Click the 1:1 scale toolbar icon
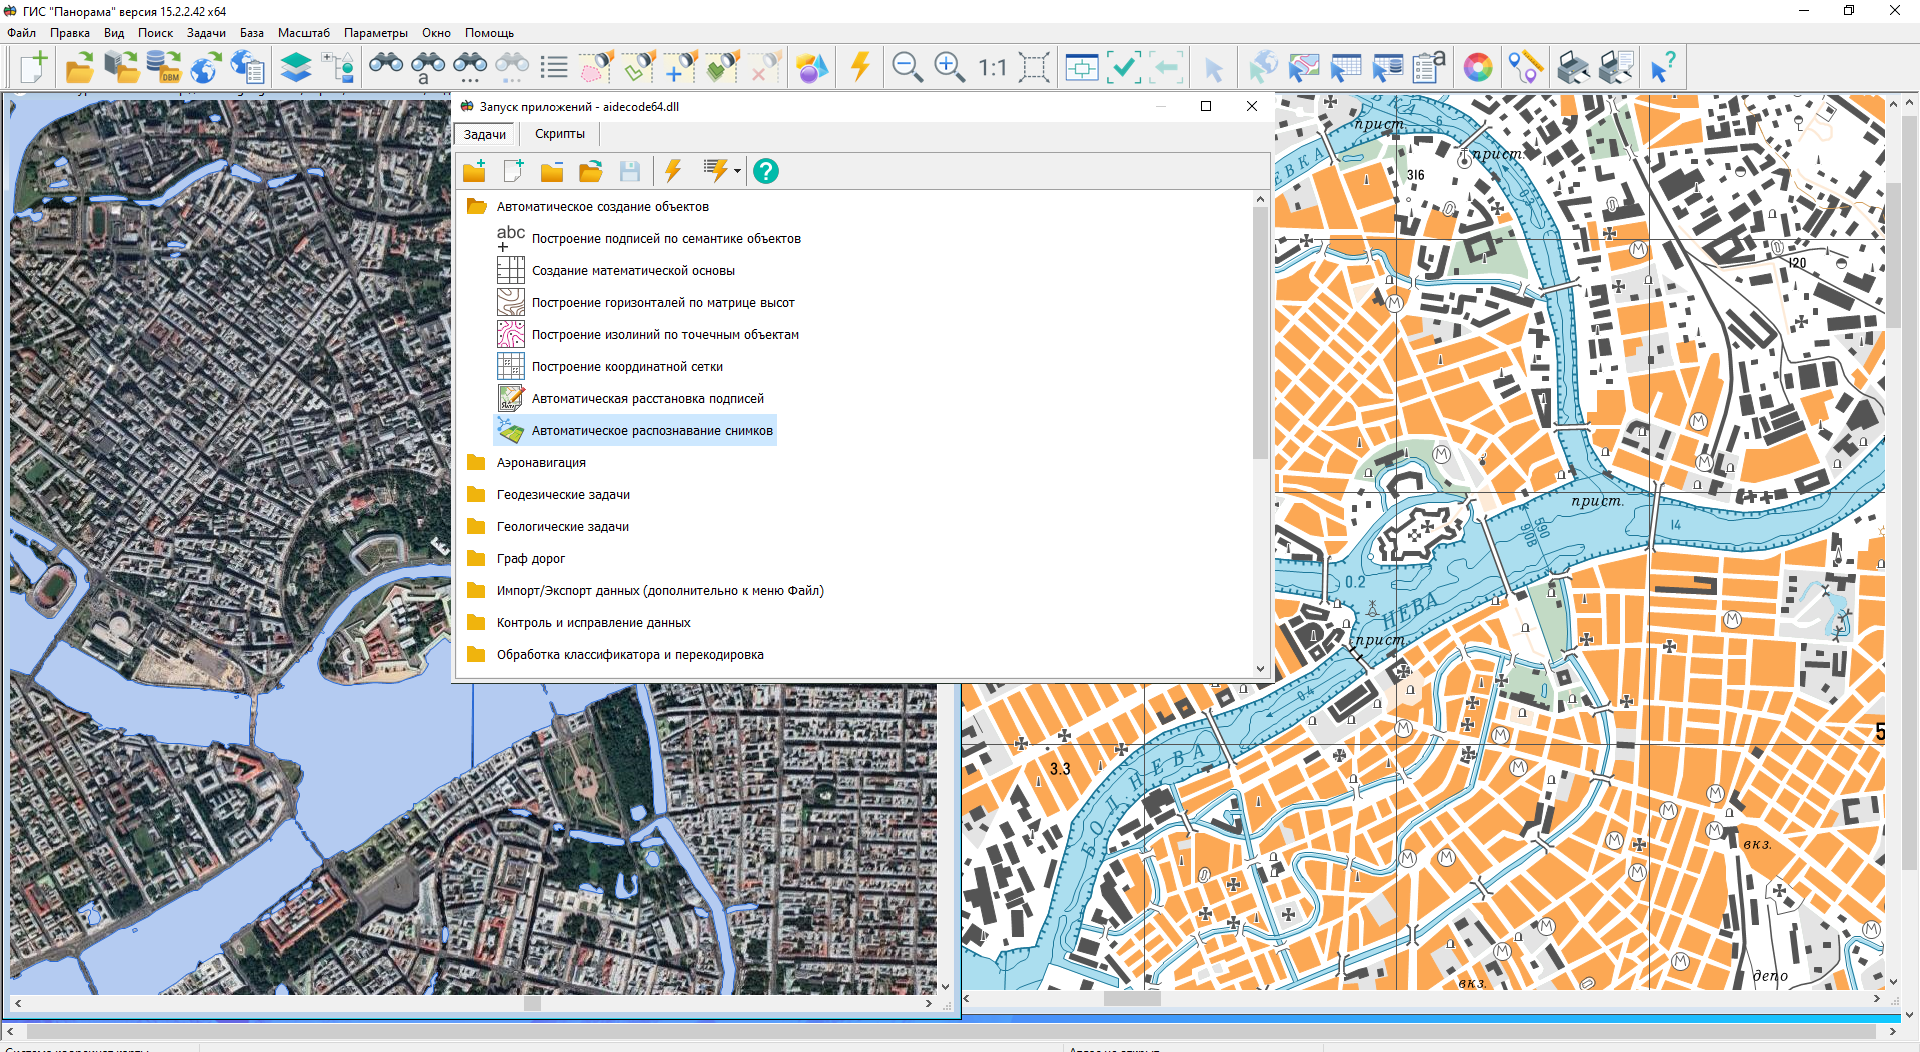 pyautogui.click(x=992, y=68)
